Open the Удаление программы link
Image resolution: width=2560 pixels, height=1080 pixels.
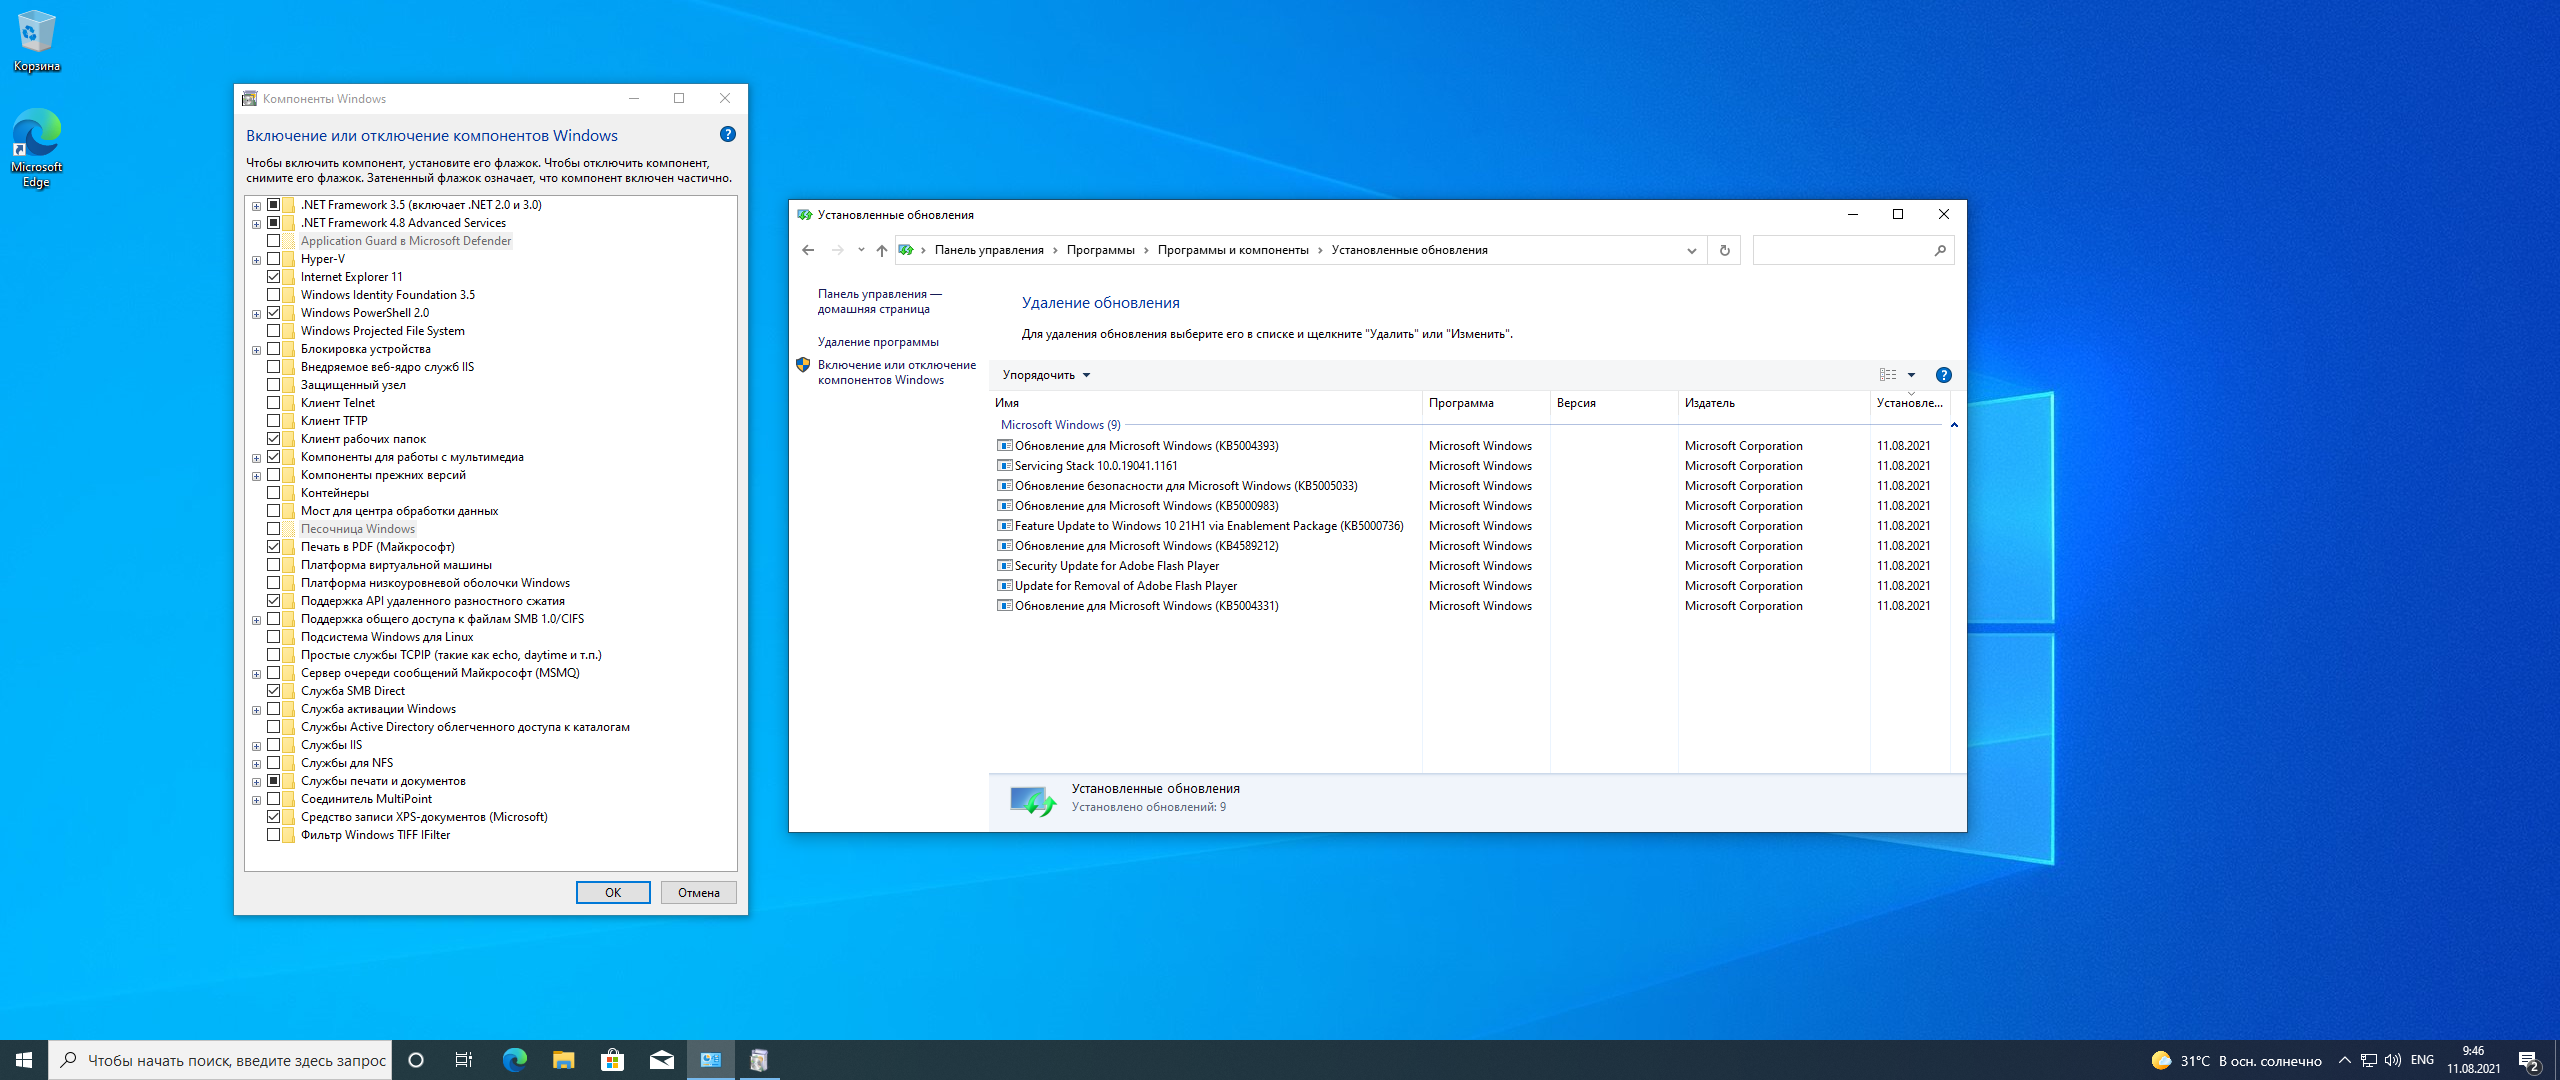pyautogui.click(x=878, y=342)
